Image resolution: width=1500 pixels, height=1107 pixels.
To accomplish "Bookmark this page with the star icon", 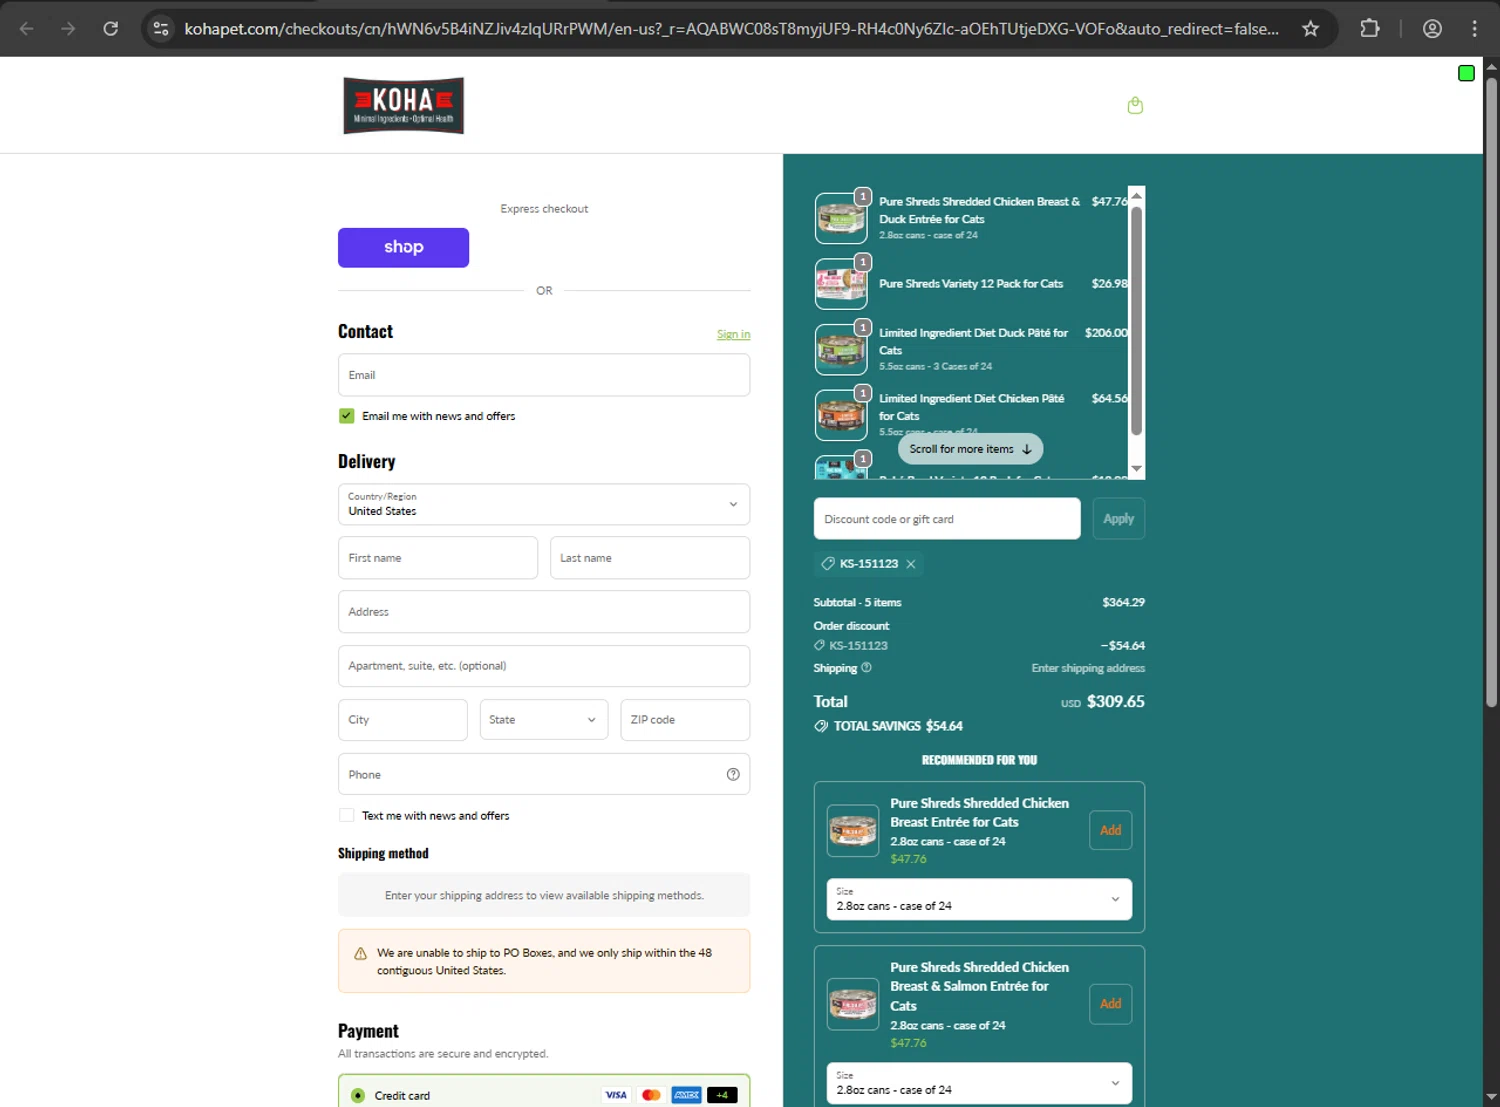I will 1310,29.
